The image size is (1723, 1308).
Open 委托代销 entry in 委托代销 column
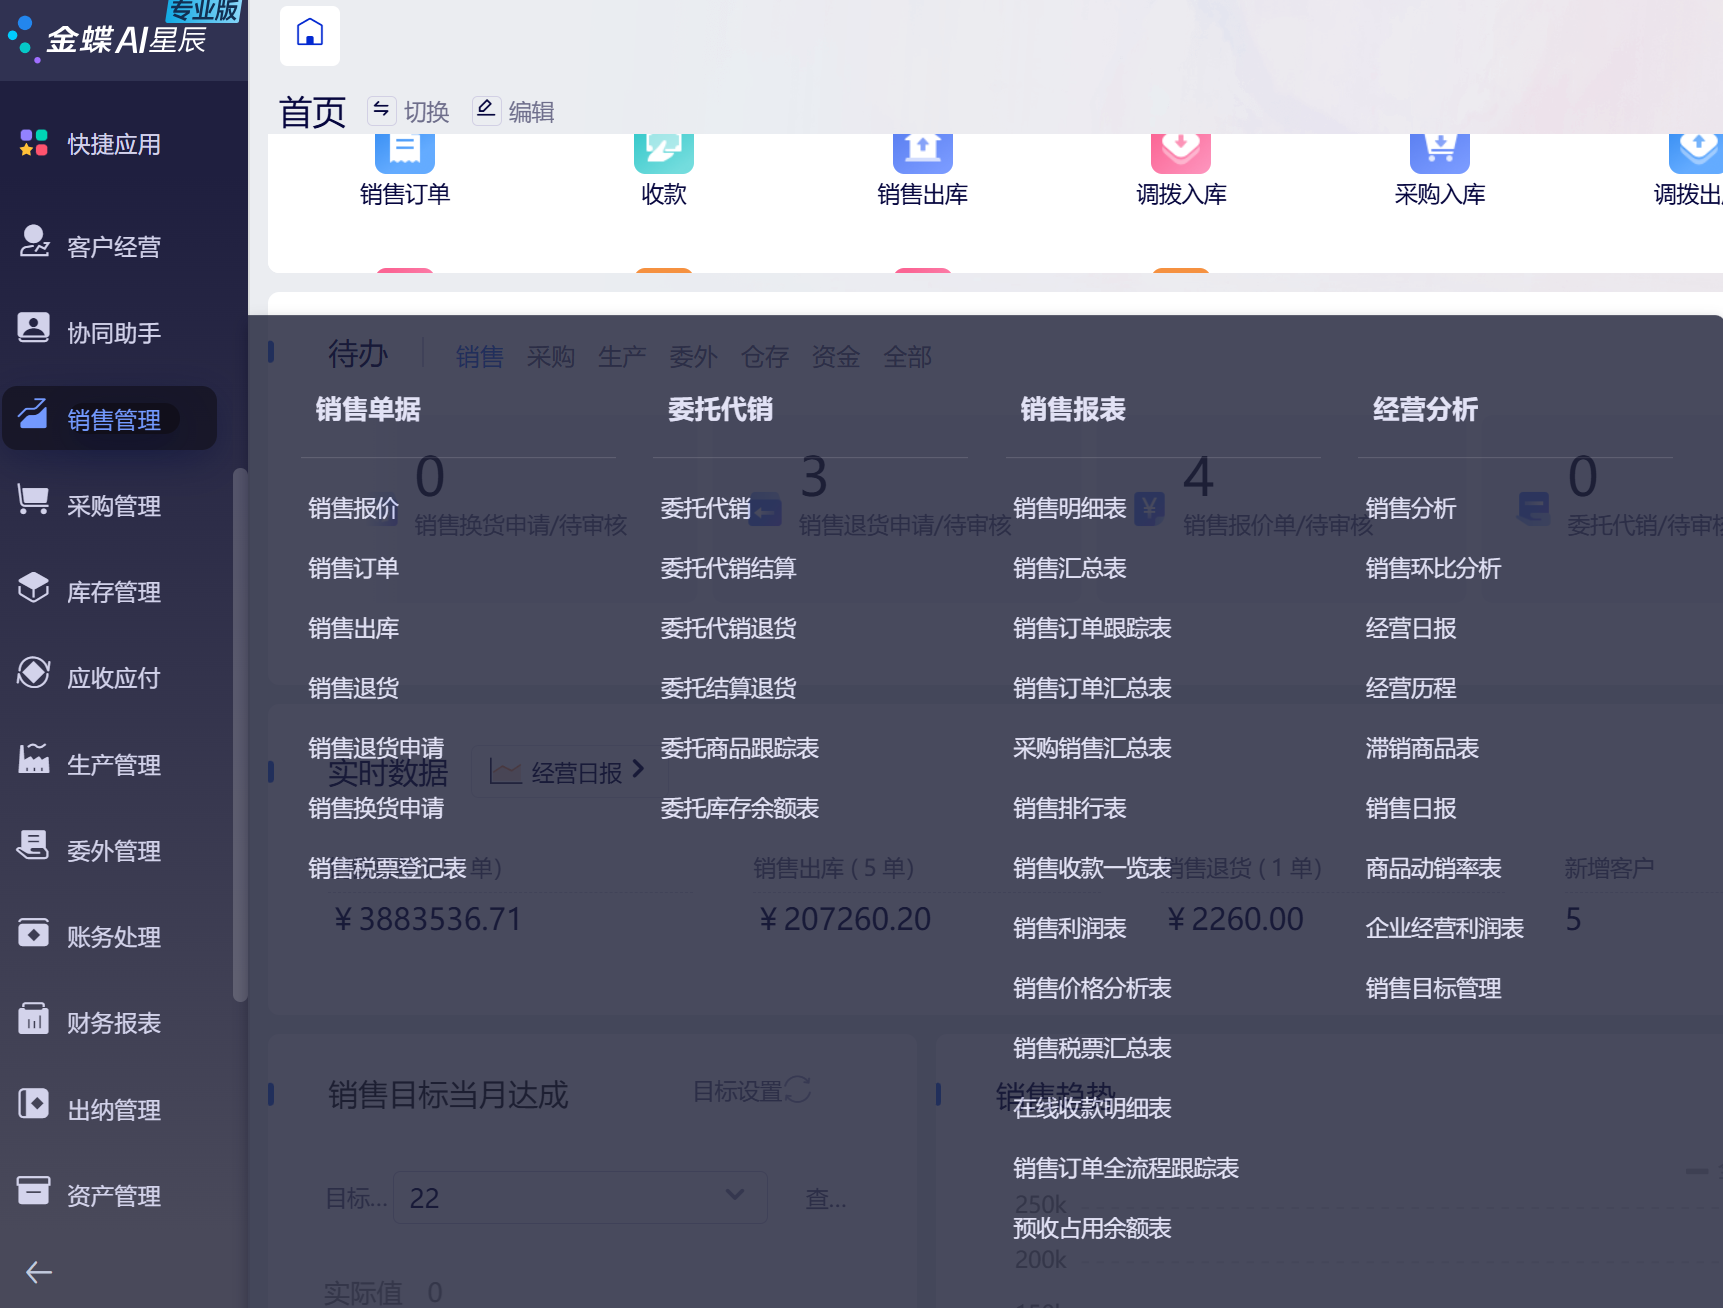coord(706,509)
